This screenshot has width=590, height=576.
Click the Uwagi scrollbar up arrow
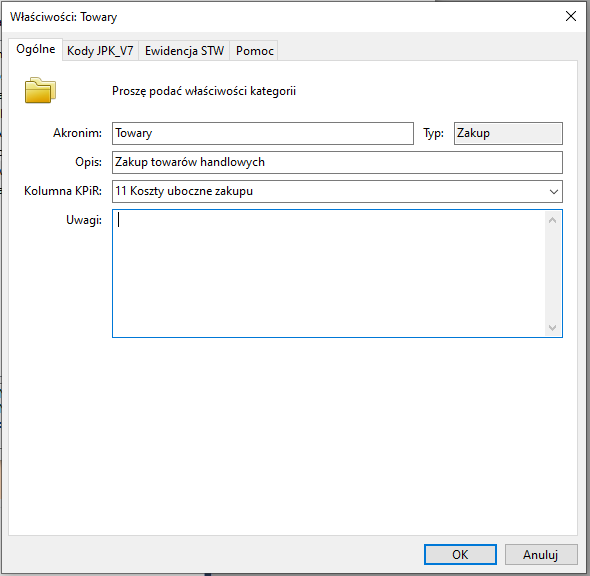coord(552,220)
